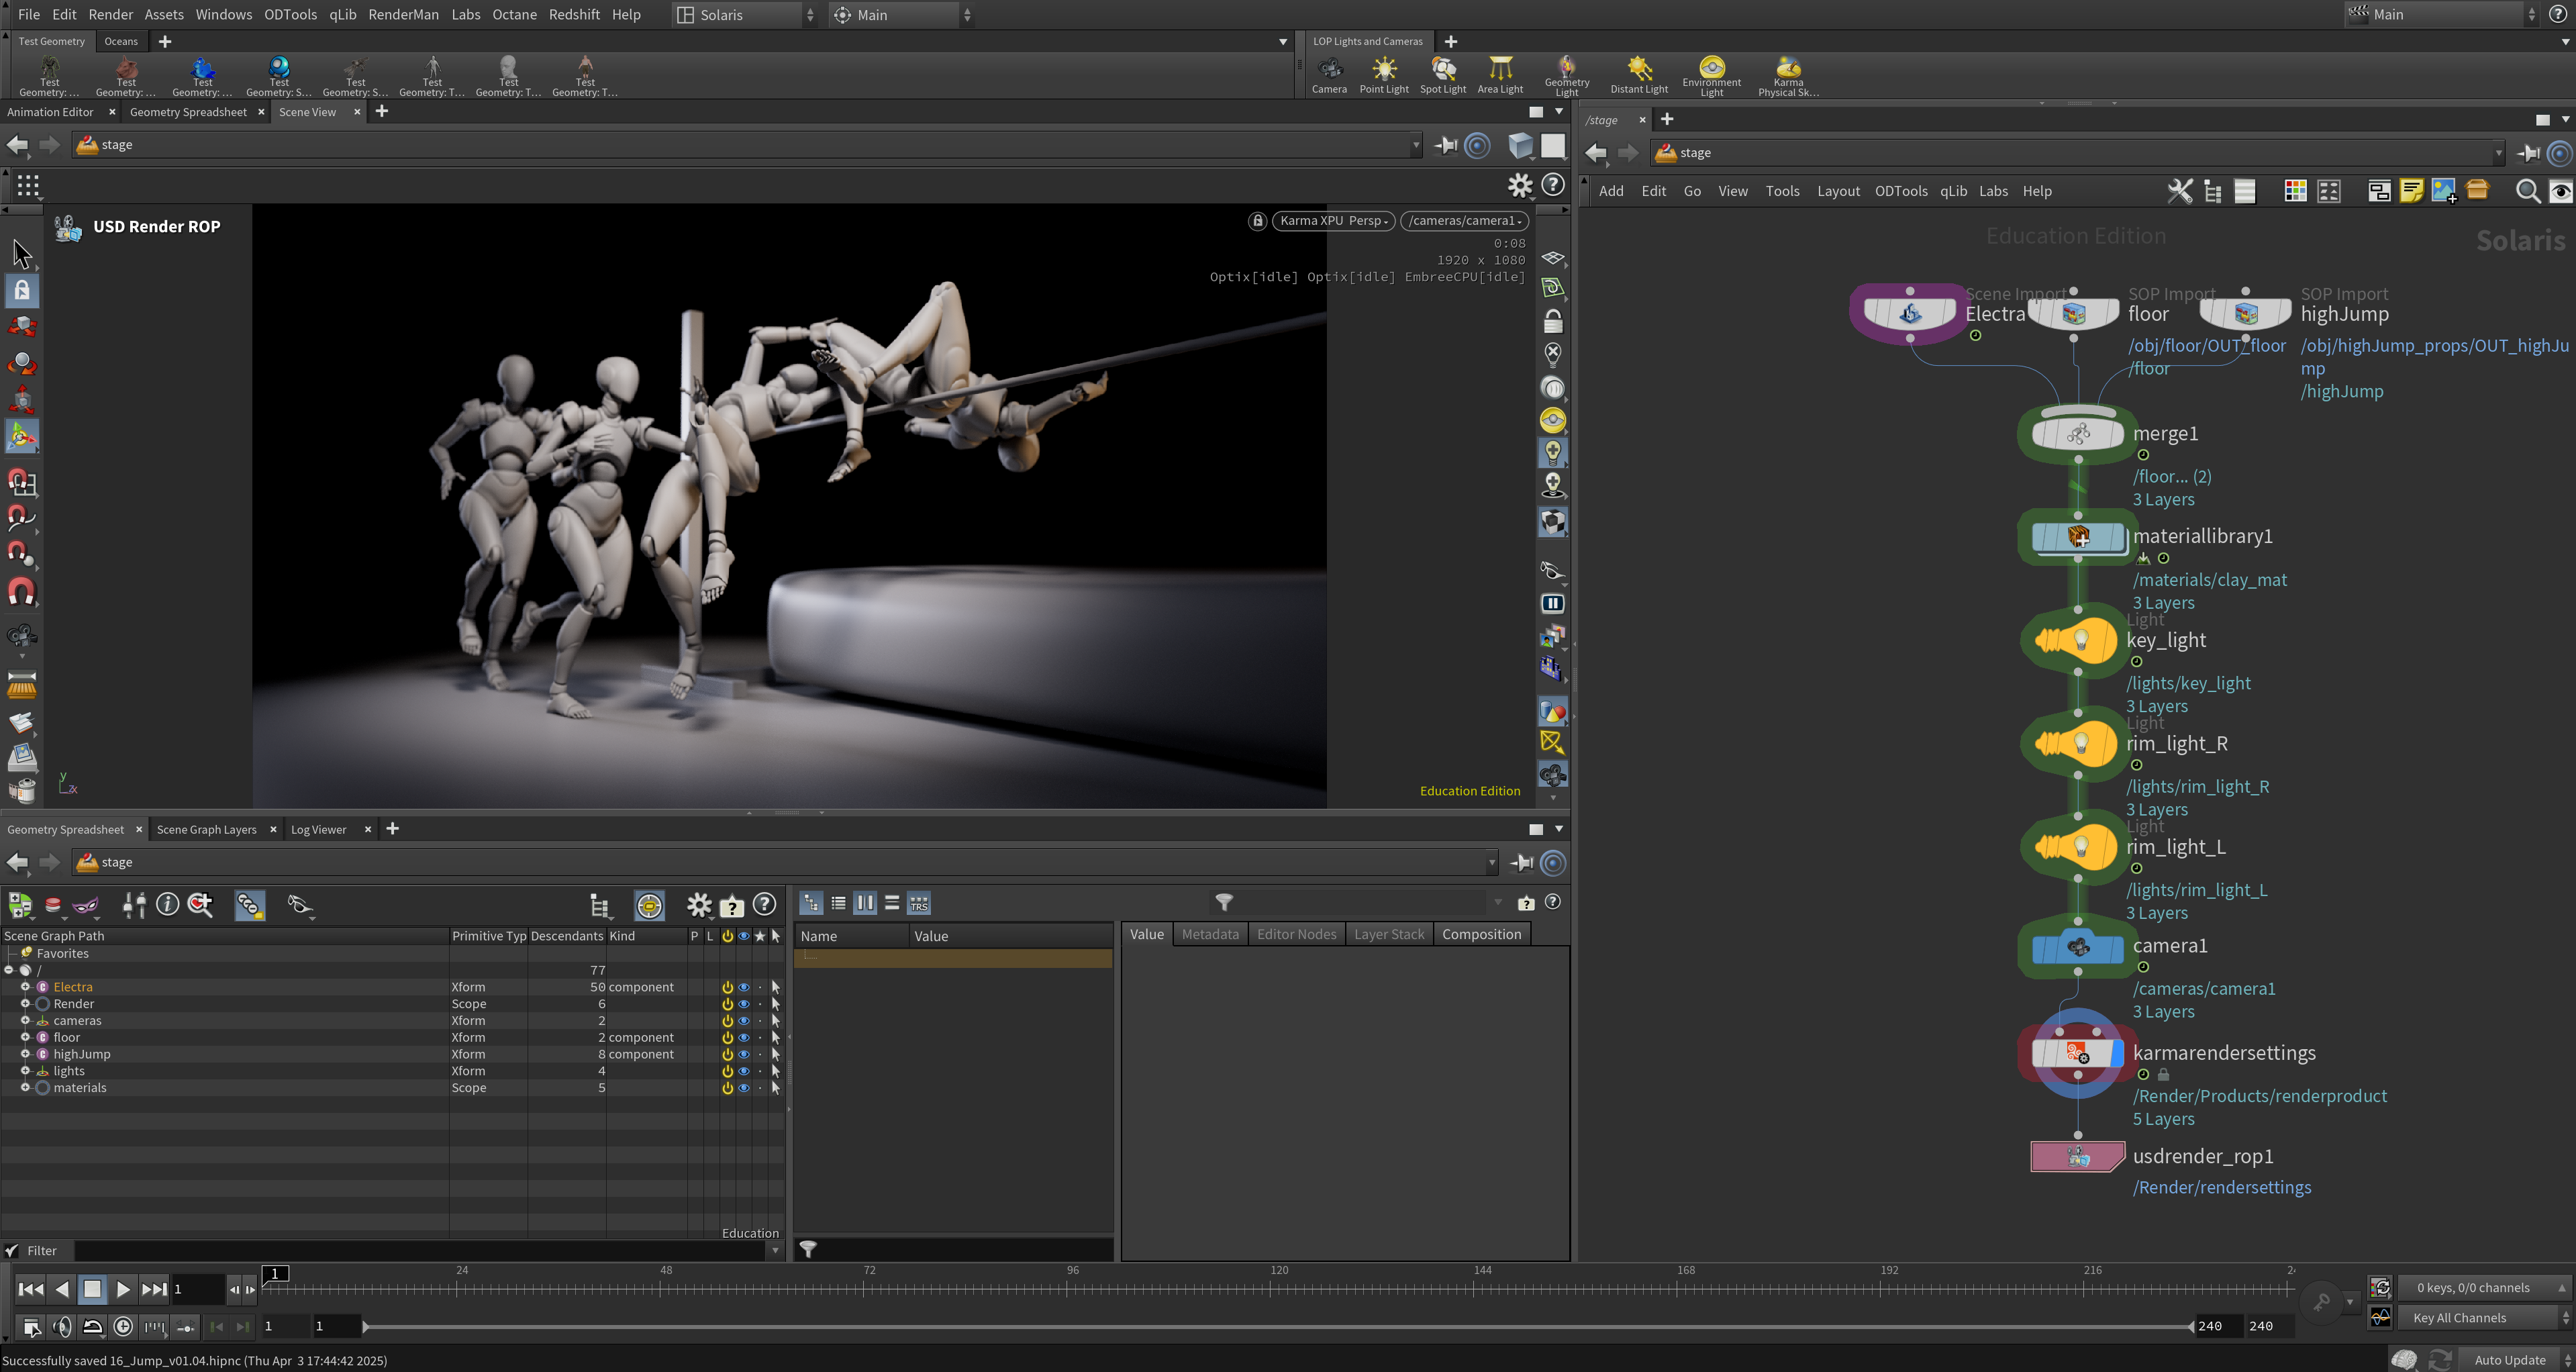
Task: Add an Environment Light from shelf
Action: click(1712, 75)
